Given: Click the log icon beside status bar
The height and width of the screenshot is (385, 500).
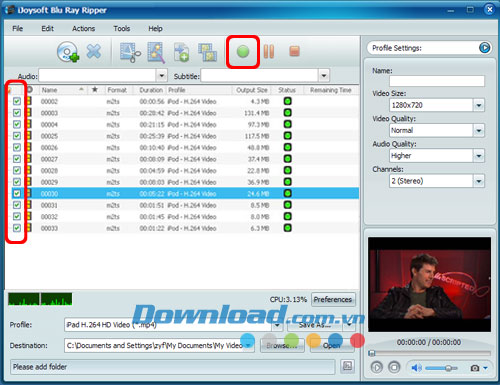Looking at the screenshot, I should (x=347, y=366).
